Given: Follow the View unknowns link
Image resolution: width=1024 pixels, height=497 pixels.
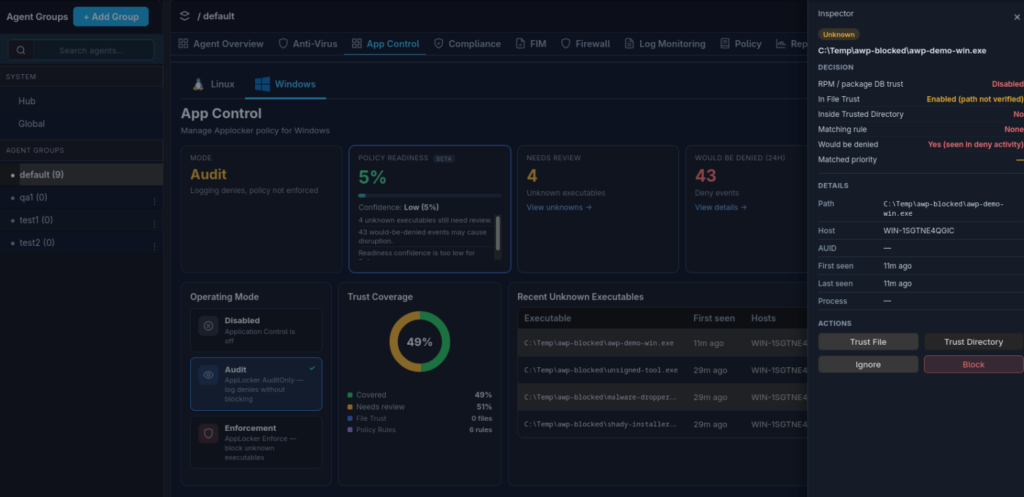Looking at the screenshot, I should (559, 208).
